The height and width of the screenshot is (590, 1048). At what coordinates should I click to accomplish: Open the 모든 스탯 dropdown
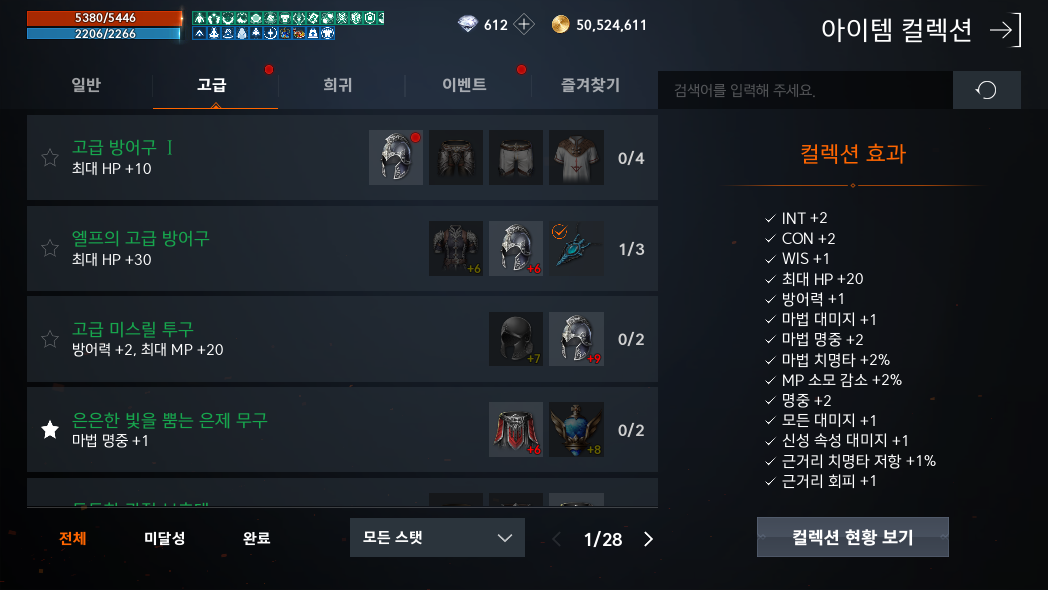coord(437,537)
